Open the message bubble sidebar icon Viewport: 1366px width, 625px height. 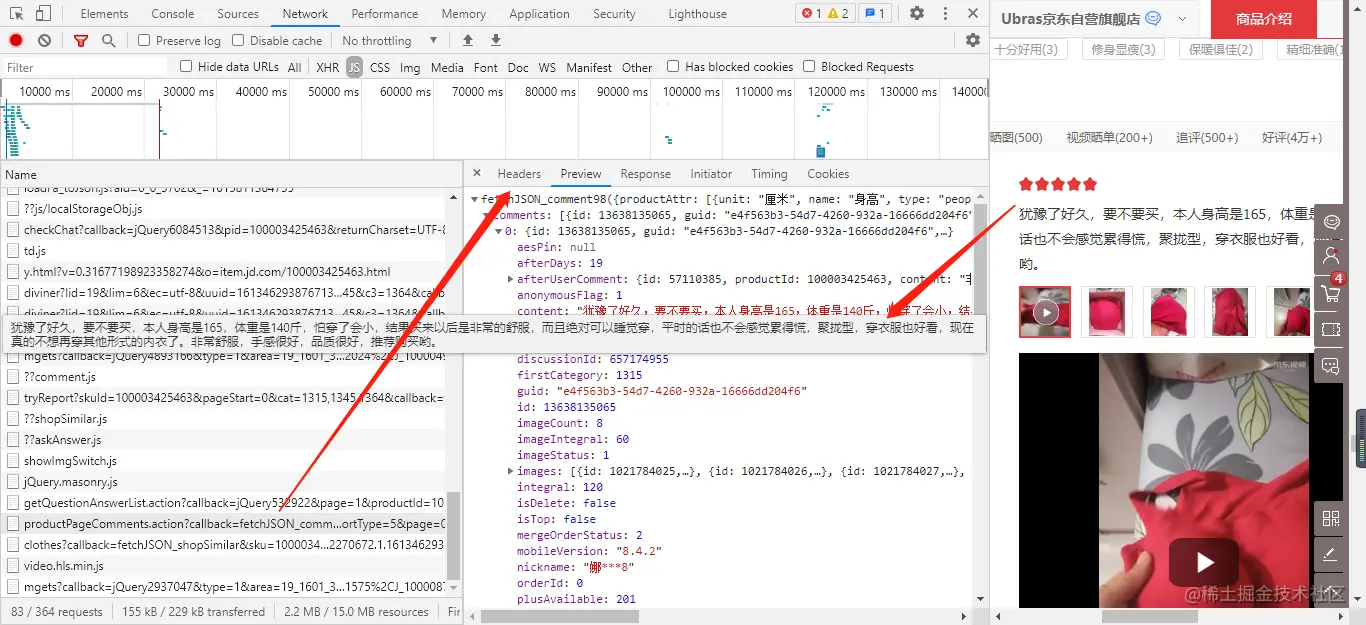[x=1330, y=365]
